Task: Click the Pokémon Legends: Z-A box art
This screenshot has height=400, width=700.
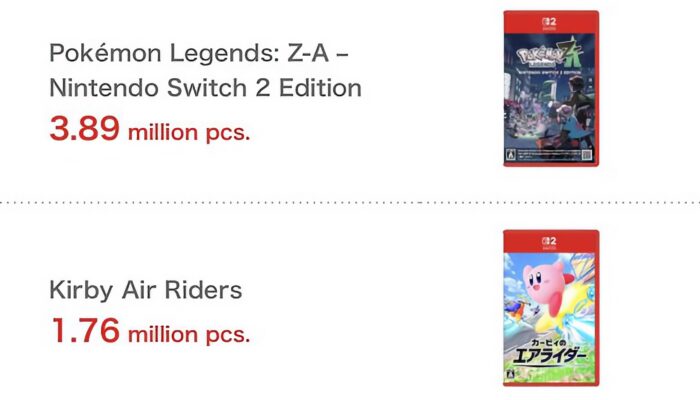Action: (x=550, y=88)
